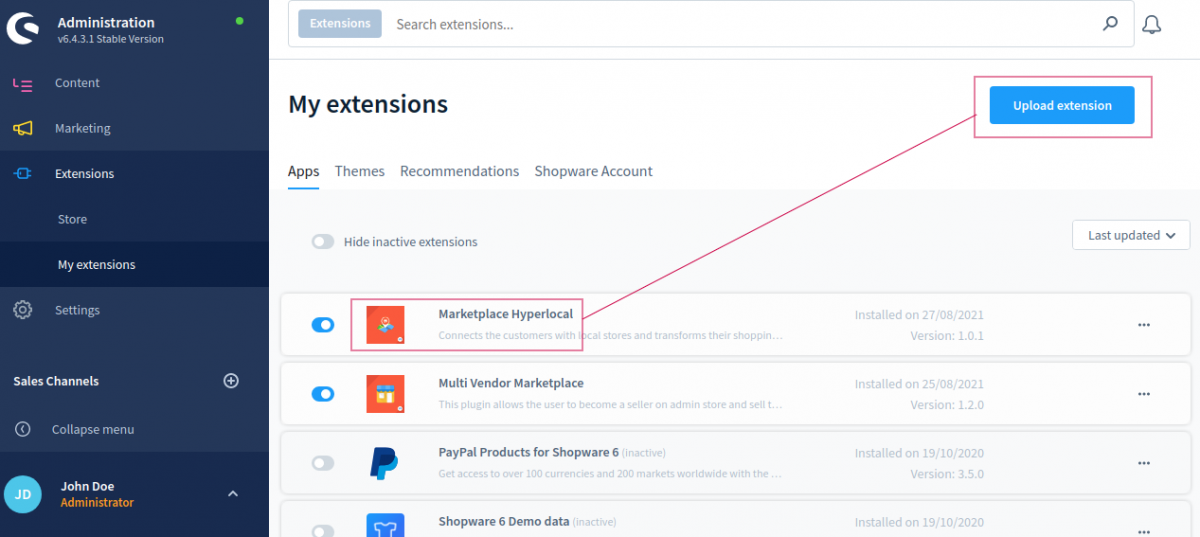Open notifications bell icon
The image size is (1200, 537).
click(1152, 24)
